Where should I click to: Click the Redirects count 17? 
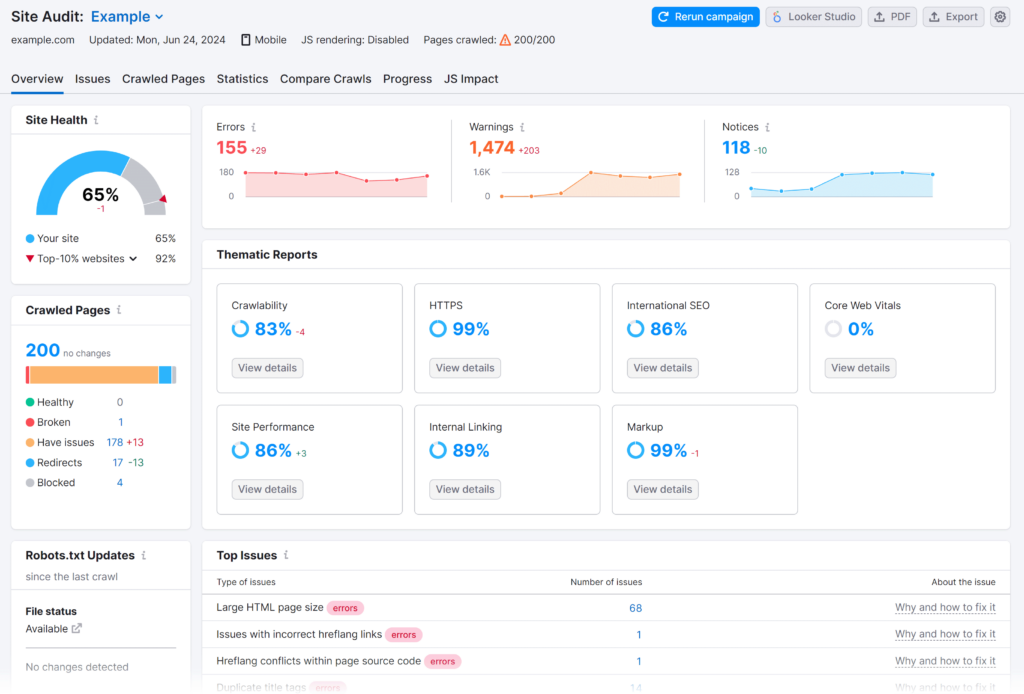coord(118,463)
